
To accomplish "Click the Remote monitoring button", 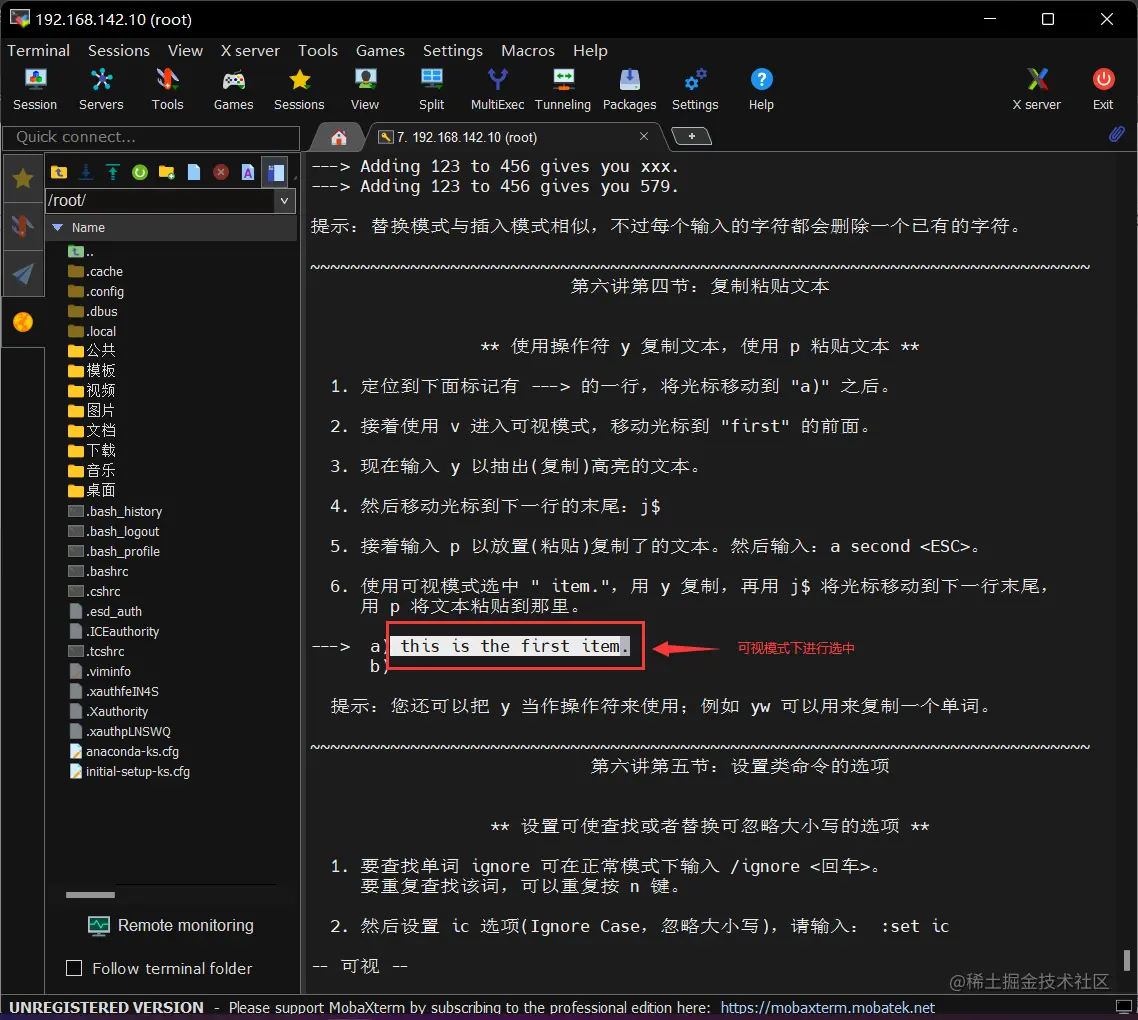I will pyautogui.click(x=171, y=925).
